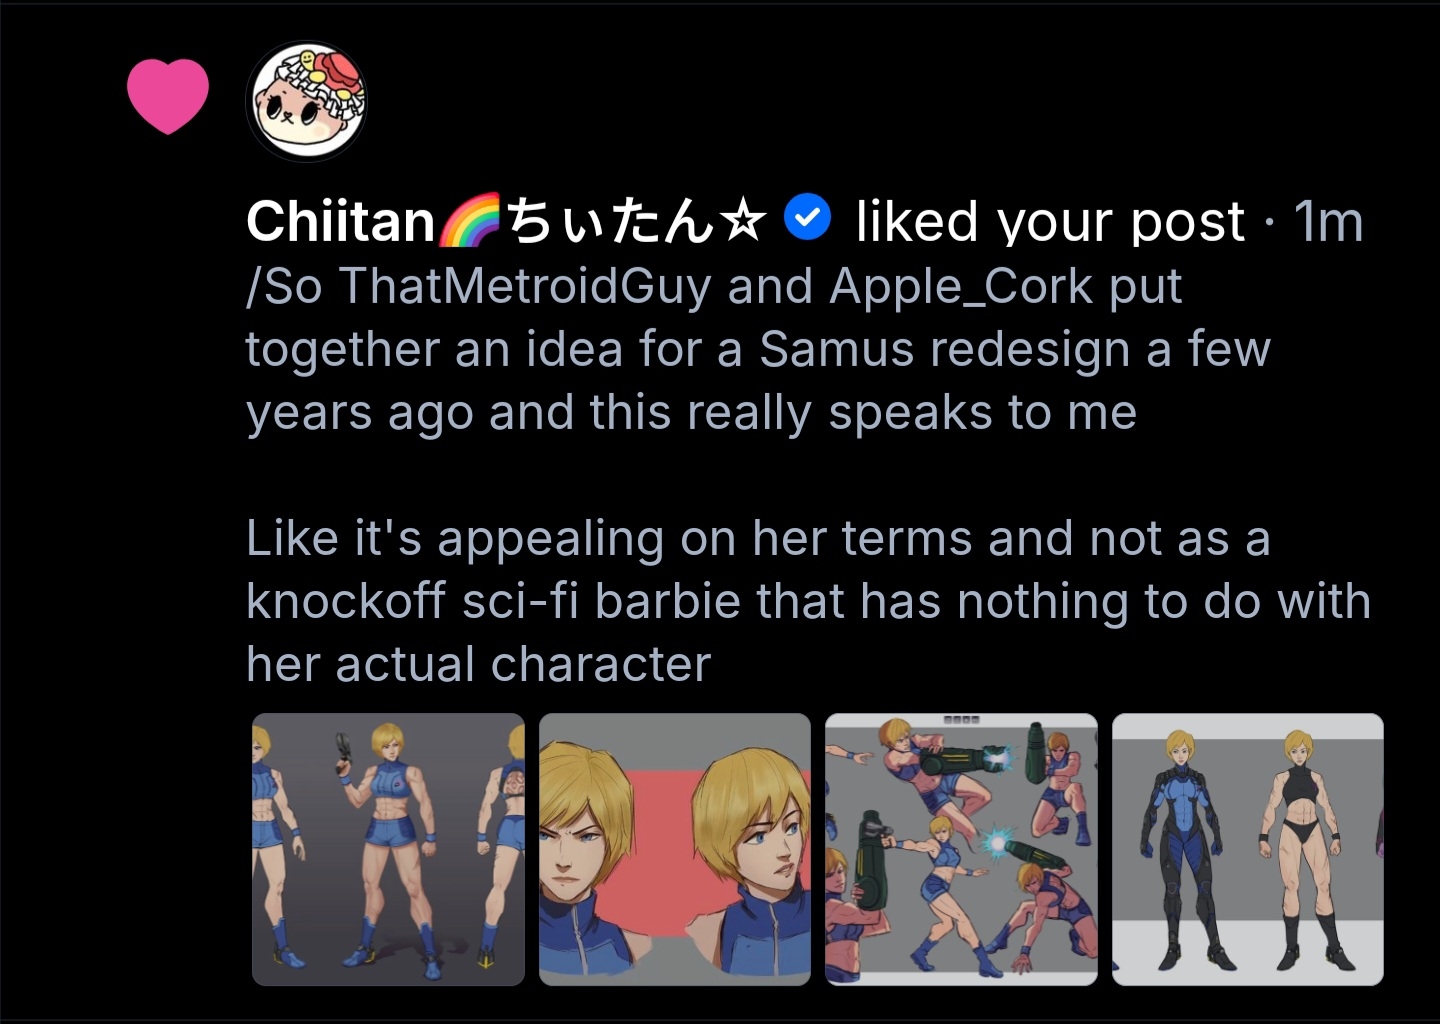
Task: Click the ThatMetroidGuy mention in the post
Action: (526, 286)
